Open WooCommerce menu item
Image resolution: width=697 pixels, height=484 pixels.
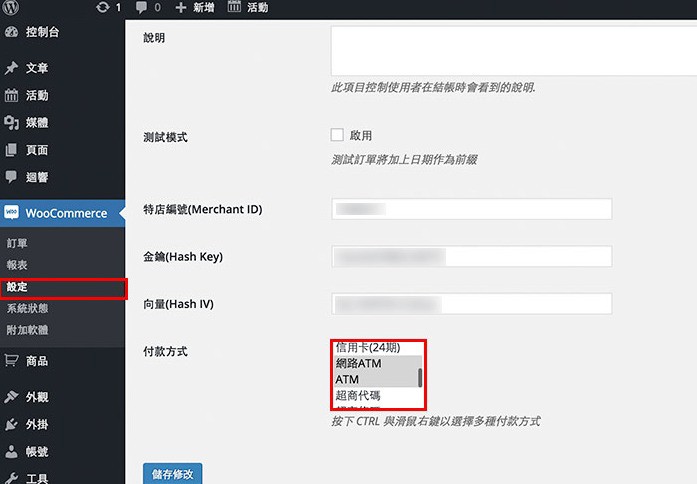62,213
